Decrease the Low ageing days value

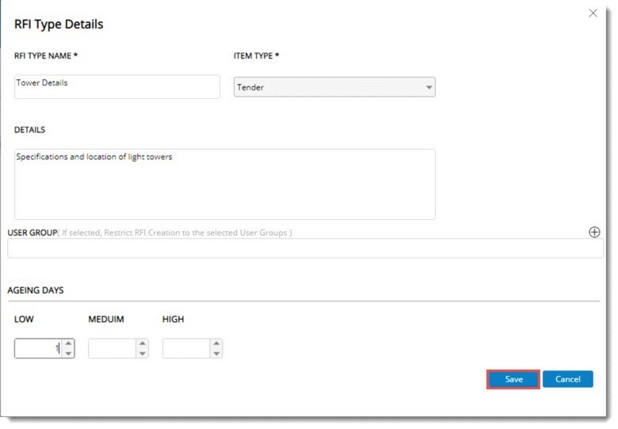68,353
